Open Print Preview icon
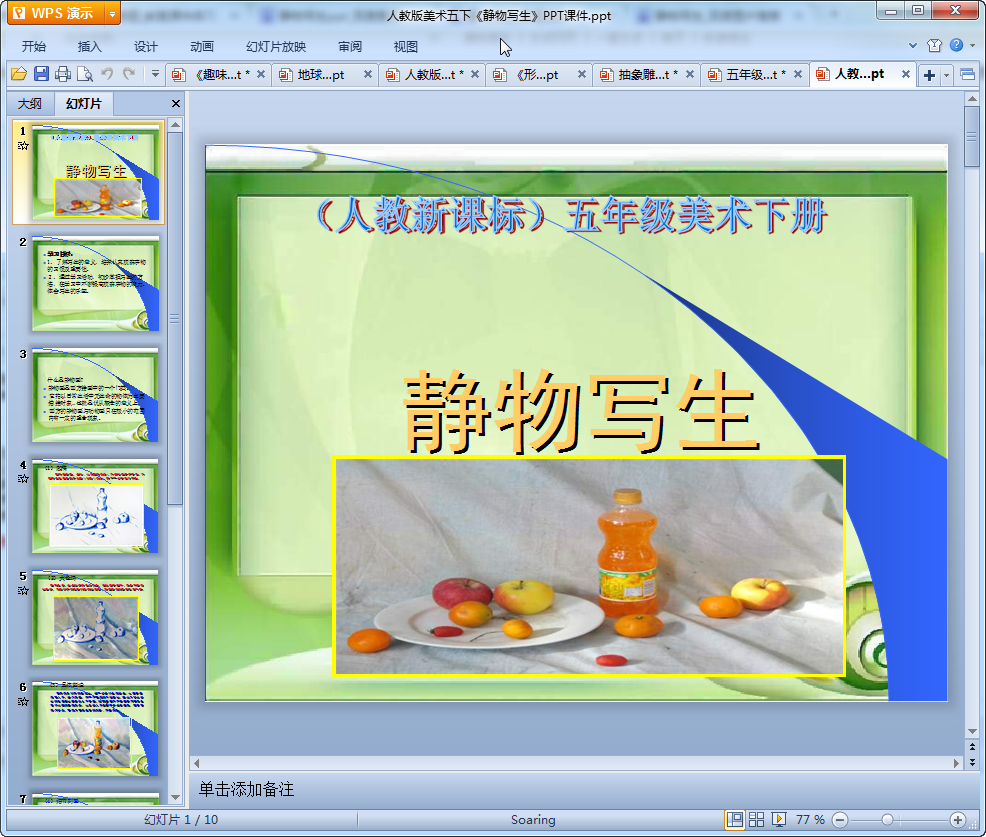986x837 pixels. coord(84,74)
